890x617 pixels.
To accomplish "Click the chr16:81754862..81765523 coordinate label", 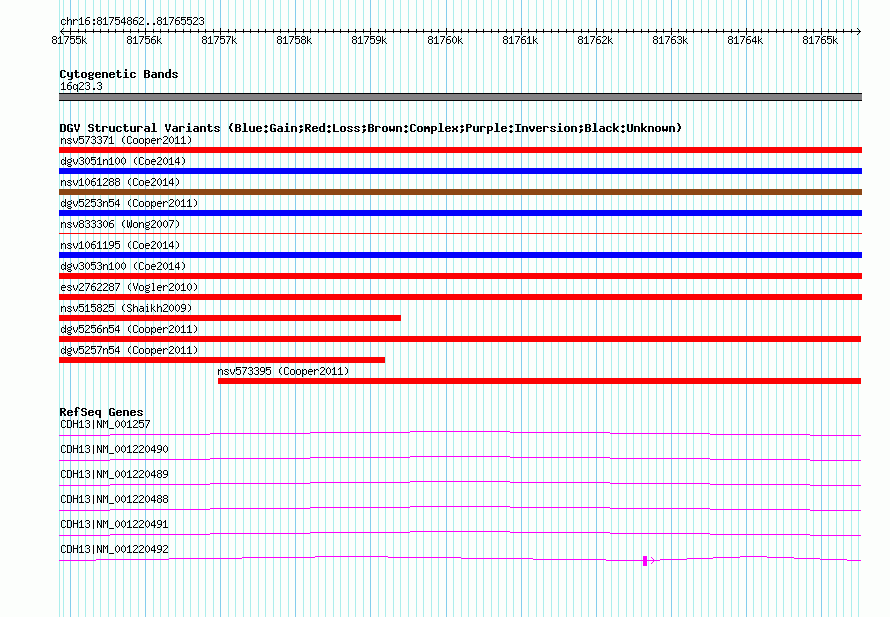I will coord(132,21).
